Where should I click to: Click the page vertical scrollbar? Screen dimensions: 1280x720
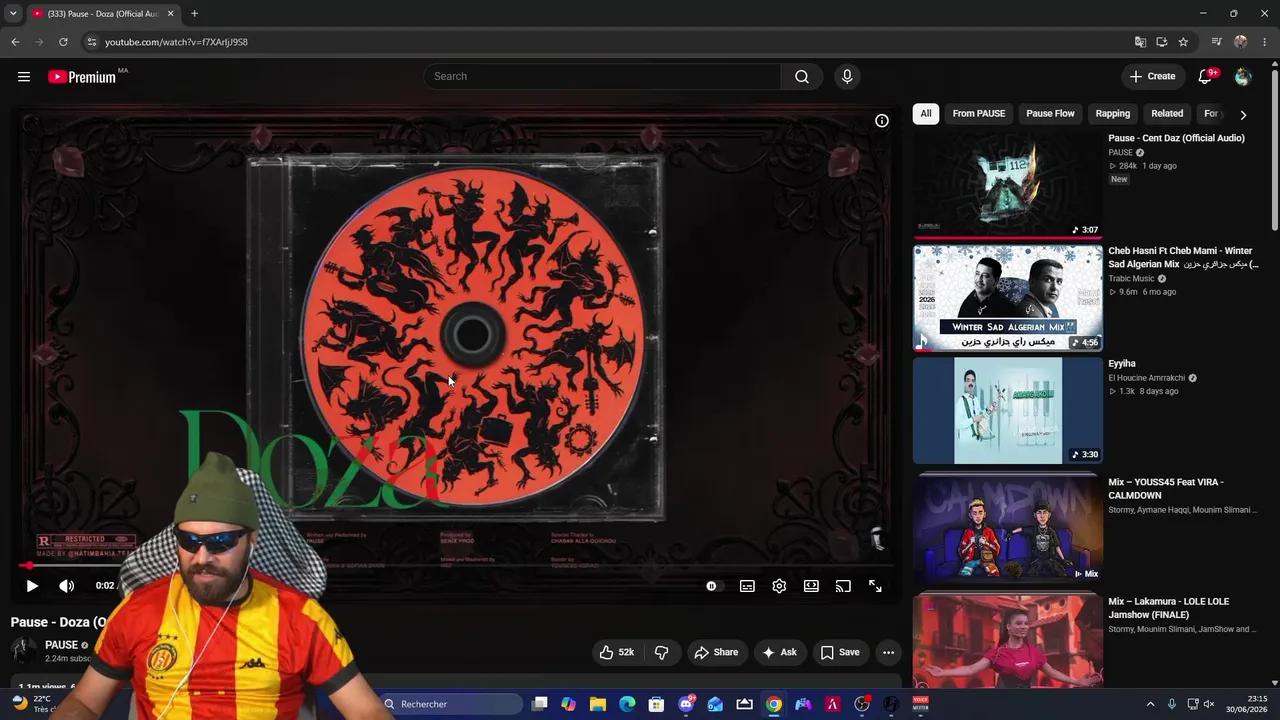[1274, 150]
